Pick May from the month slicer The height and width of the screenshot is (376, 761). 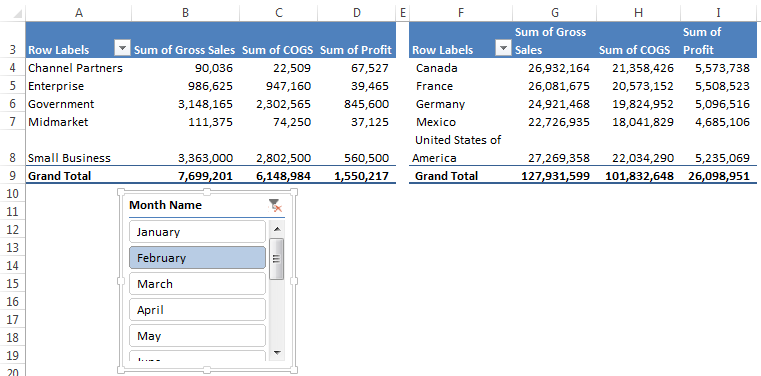[x=198, y=336]
